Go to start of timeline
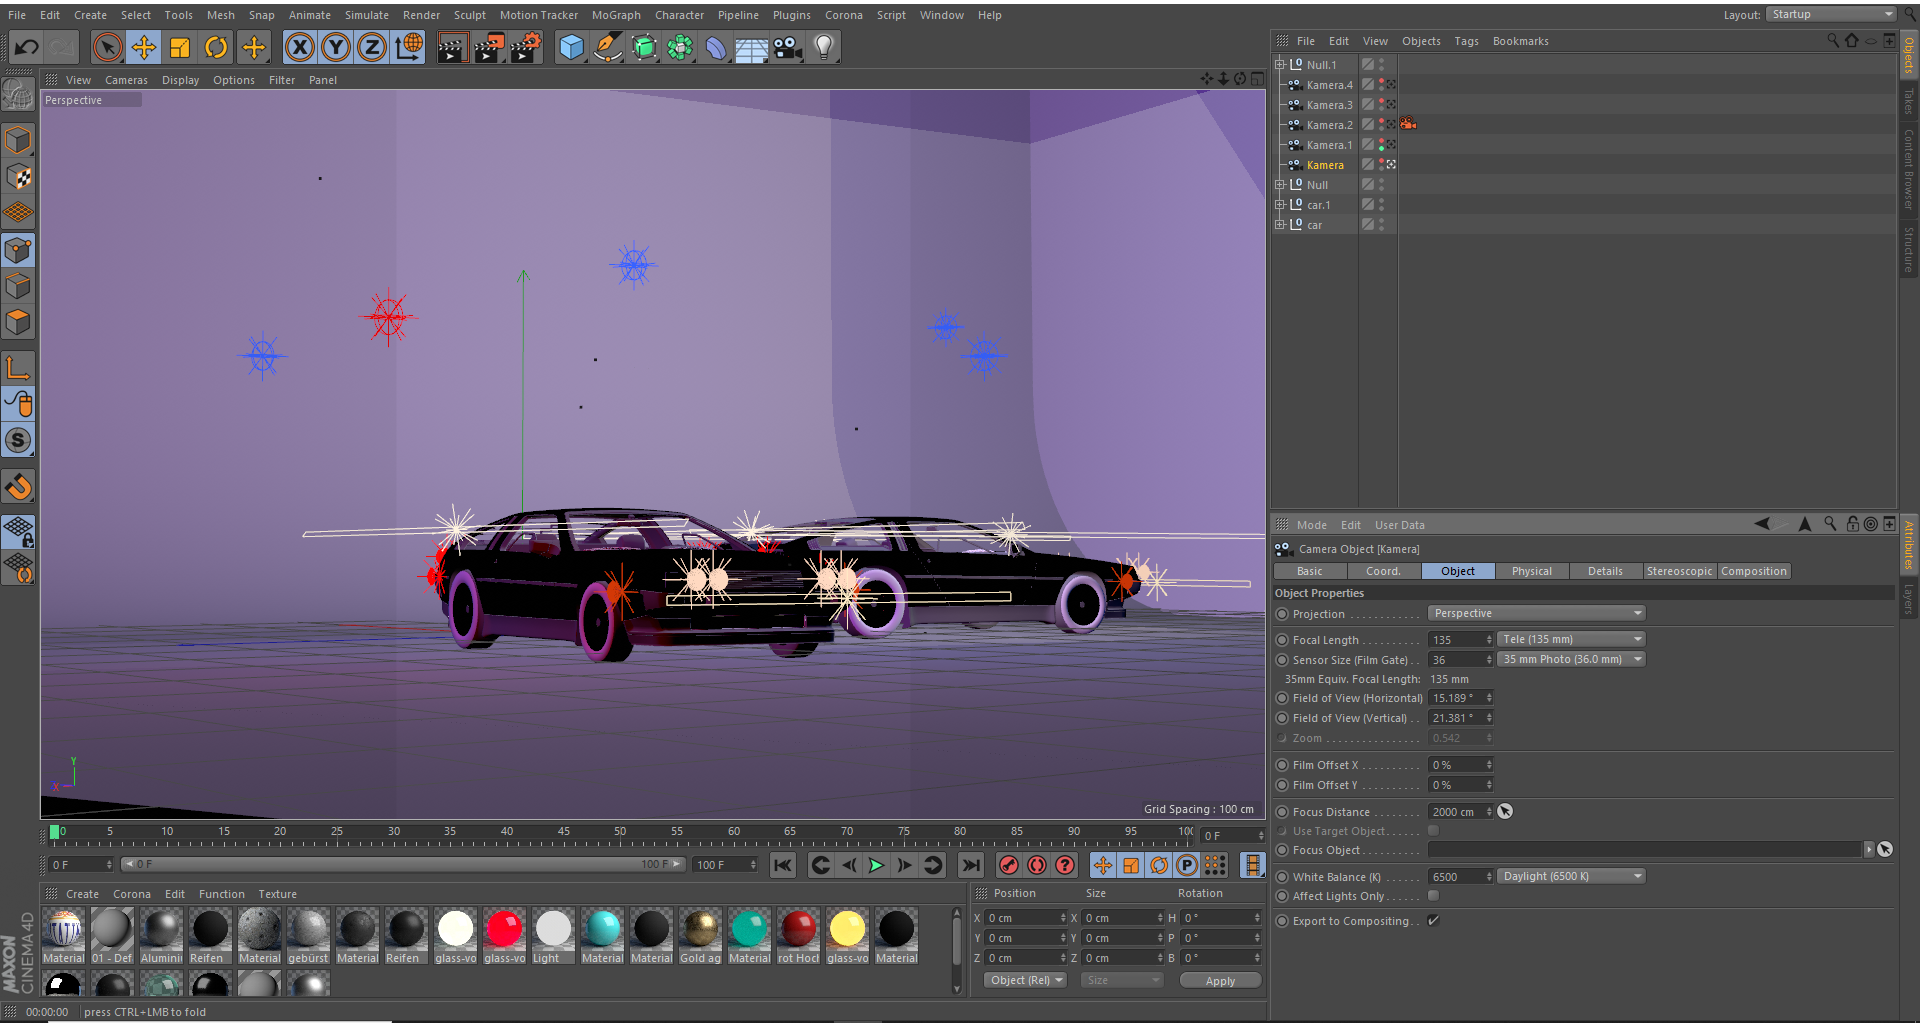1920x1023 pixels. (x=783, y=865)
